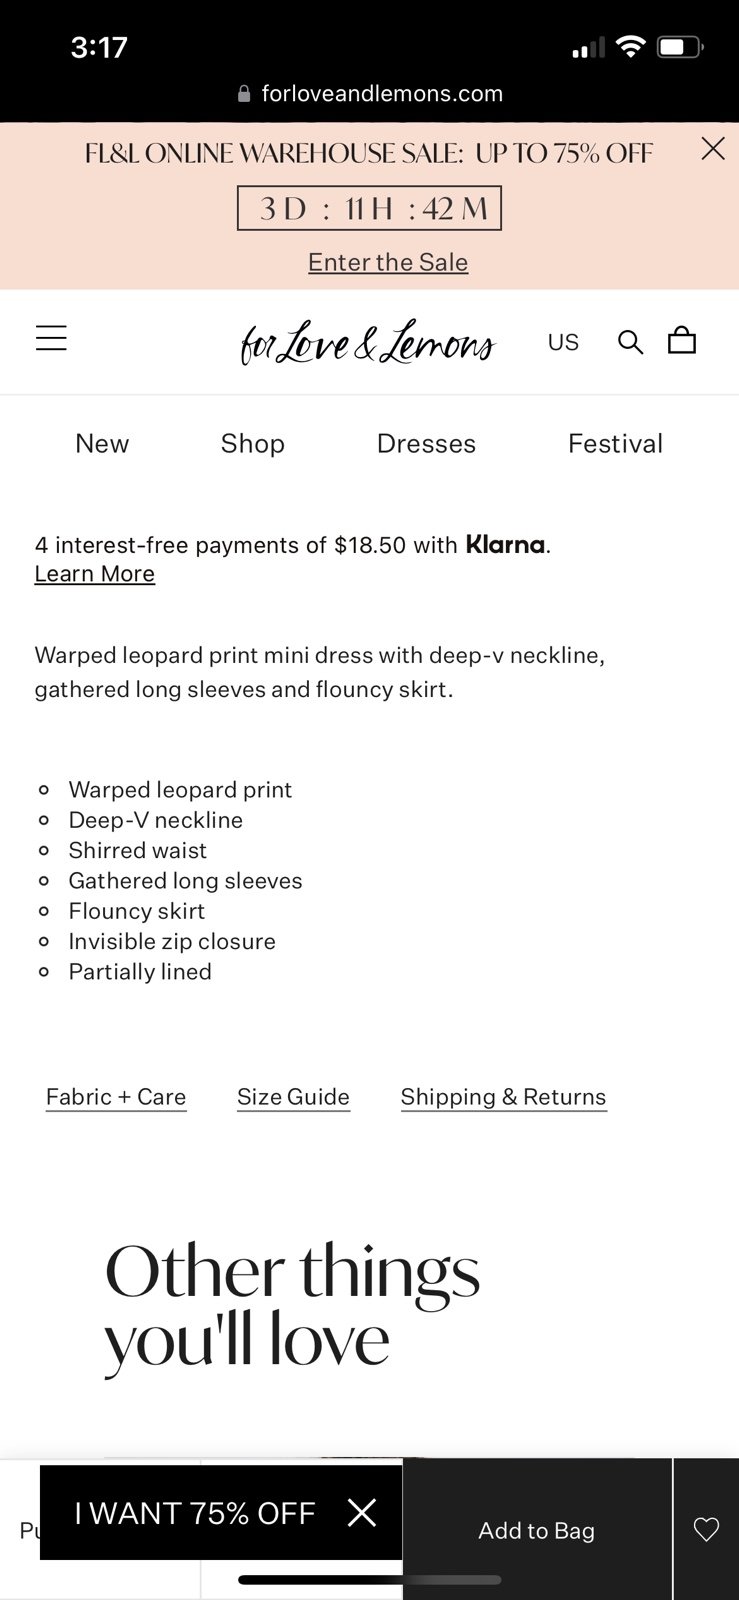Open the hamburger navigation menu
739x1600 pixels.
point(51,338)
